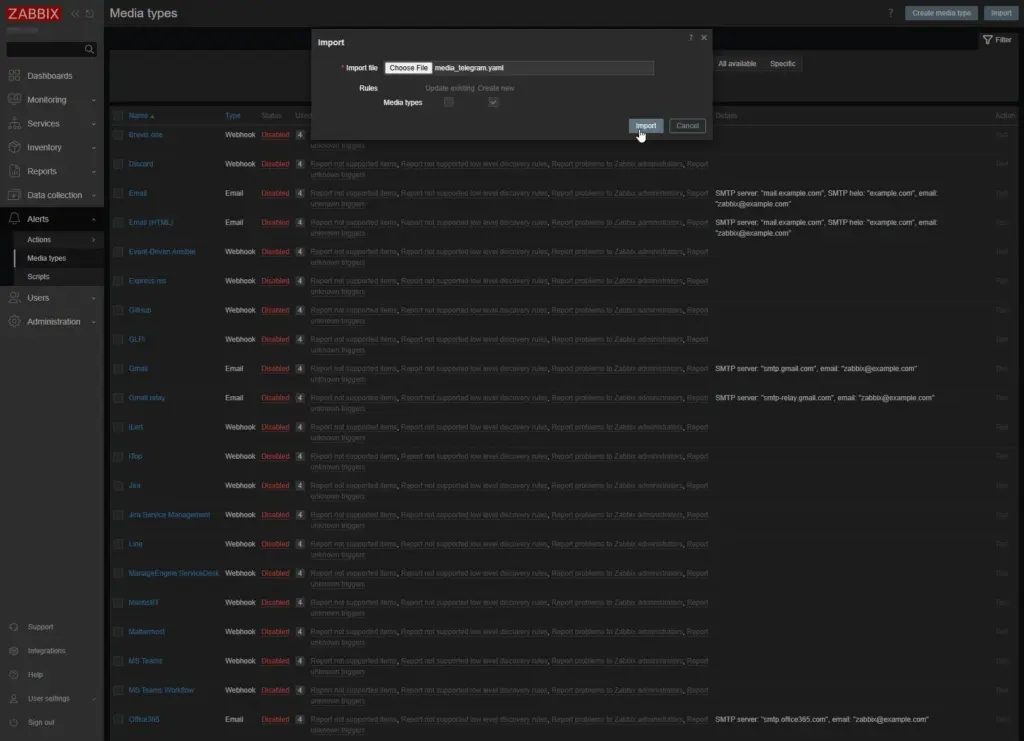Image resolution: width=1024 pixels, height=741 pixels.
Task: Expand the Reports menu chevron
Action: coord(93,172)
